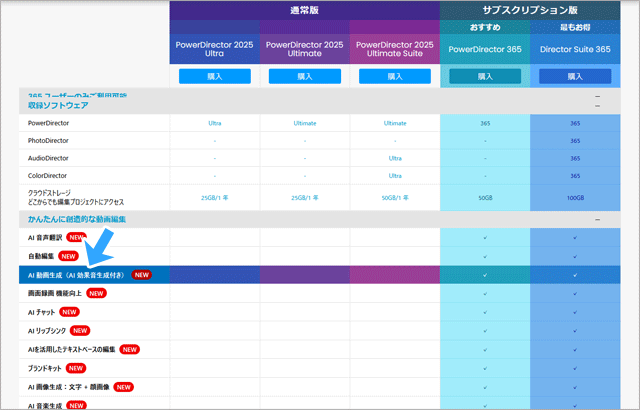Click NEW badge beside AI チャット
640x410 pixels.
point(69,312)
